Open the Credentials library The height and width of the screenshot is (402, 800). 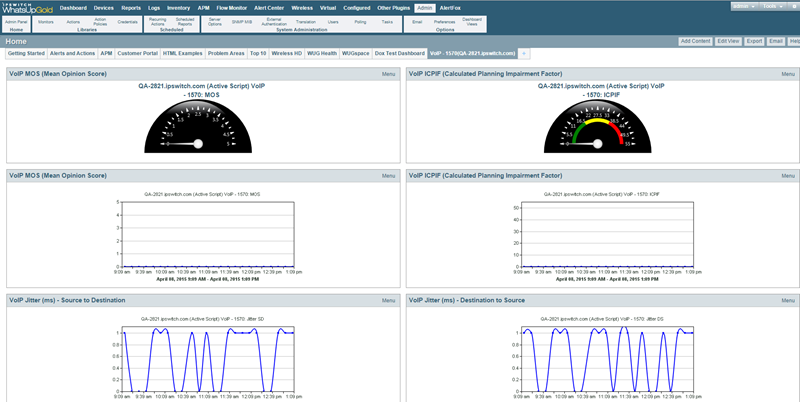[x=127, y=22]
